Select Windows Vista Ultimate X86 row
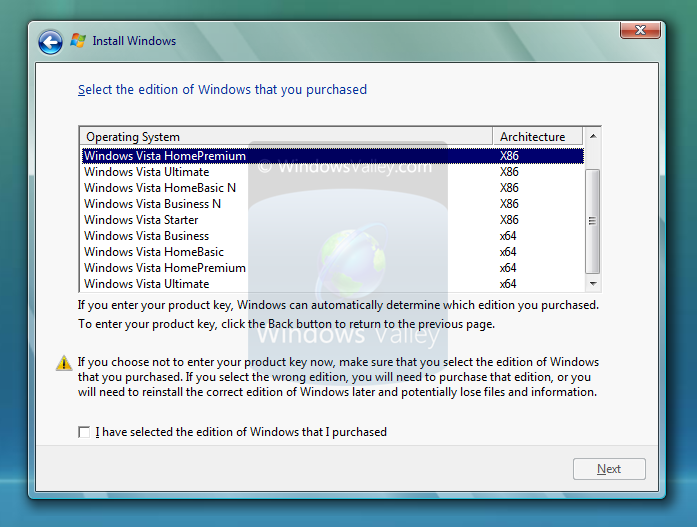This screenshot has width=697, height=527. [332, 172]
